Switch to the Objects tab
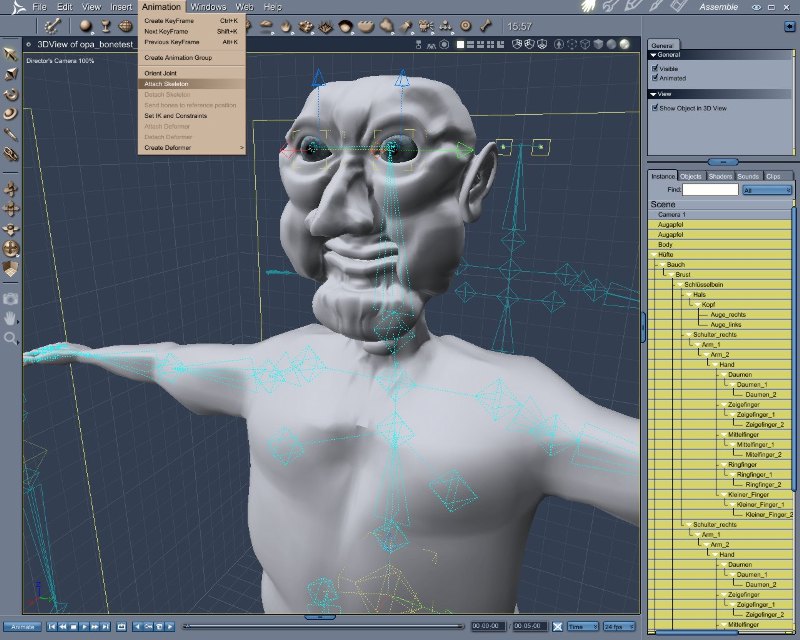800x640 pixels. tap(691, 176)
